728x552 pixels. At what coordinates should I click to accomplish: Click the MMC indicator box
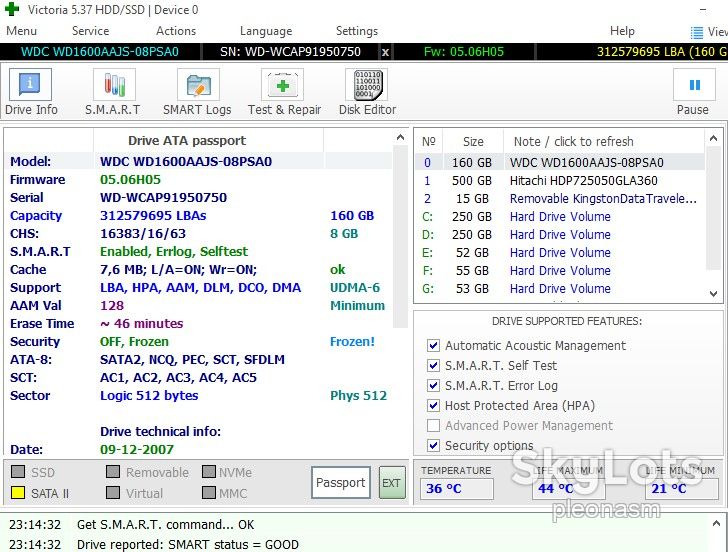click(209, 493)
